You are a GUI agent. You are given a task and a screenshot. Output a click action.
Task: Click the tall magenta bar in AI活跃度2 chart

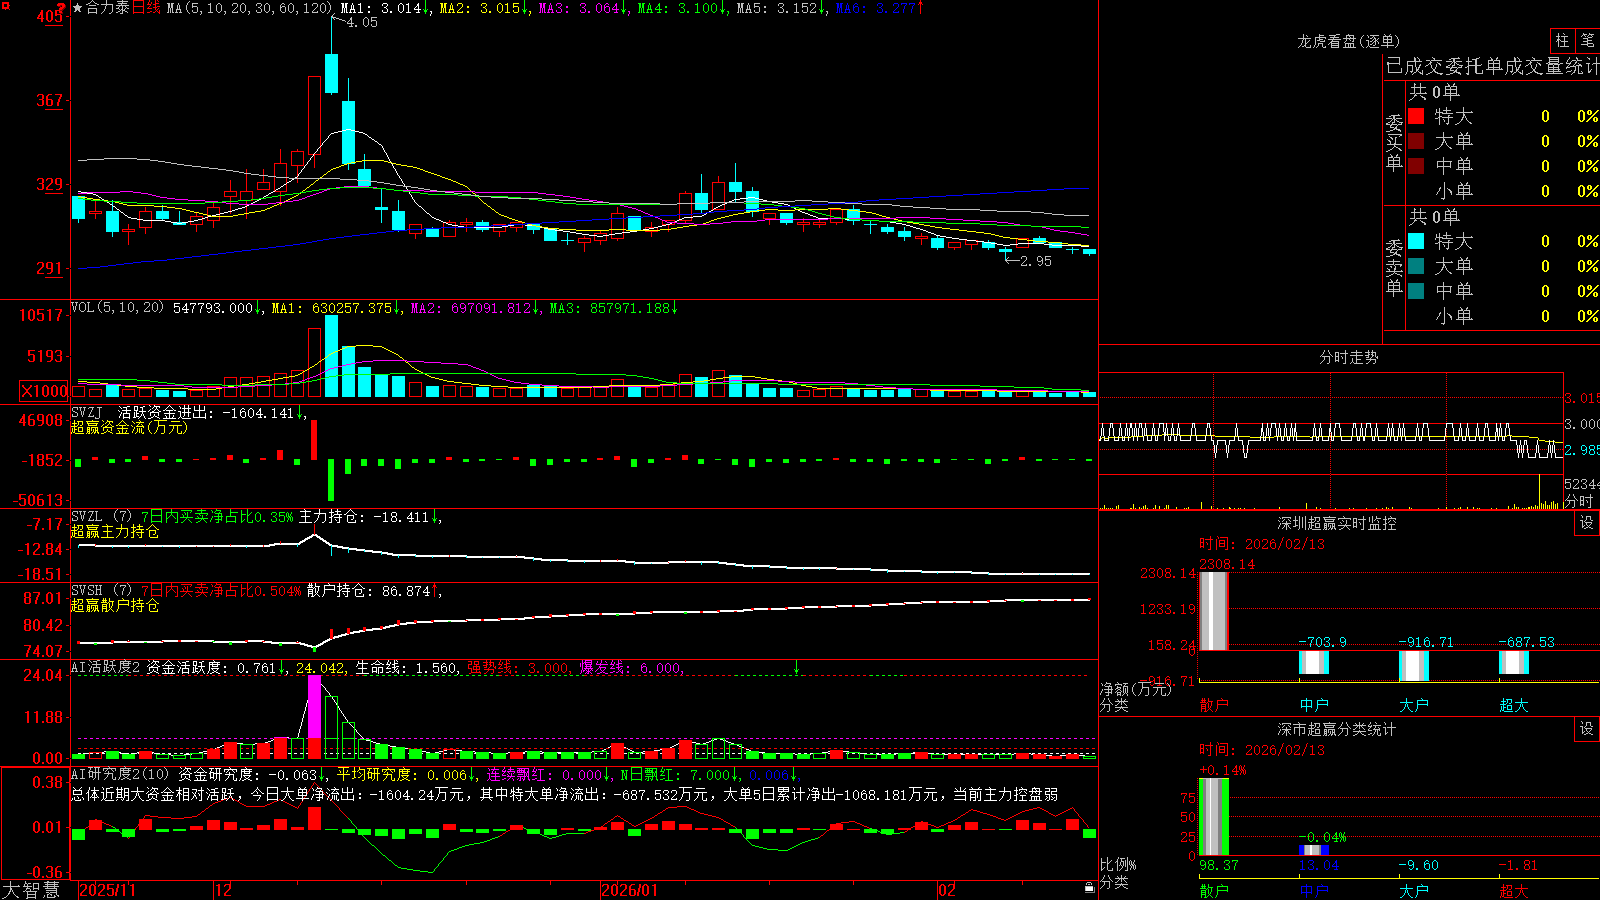coord(315,707)
